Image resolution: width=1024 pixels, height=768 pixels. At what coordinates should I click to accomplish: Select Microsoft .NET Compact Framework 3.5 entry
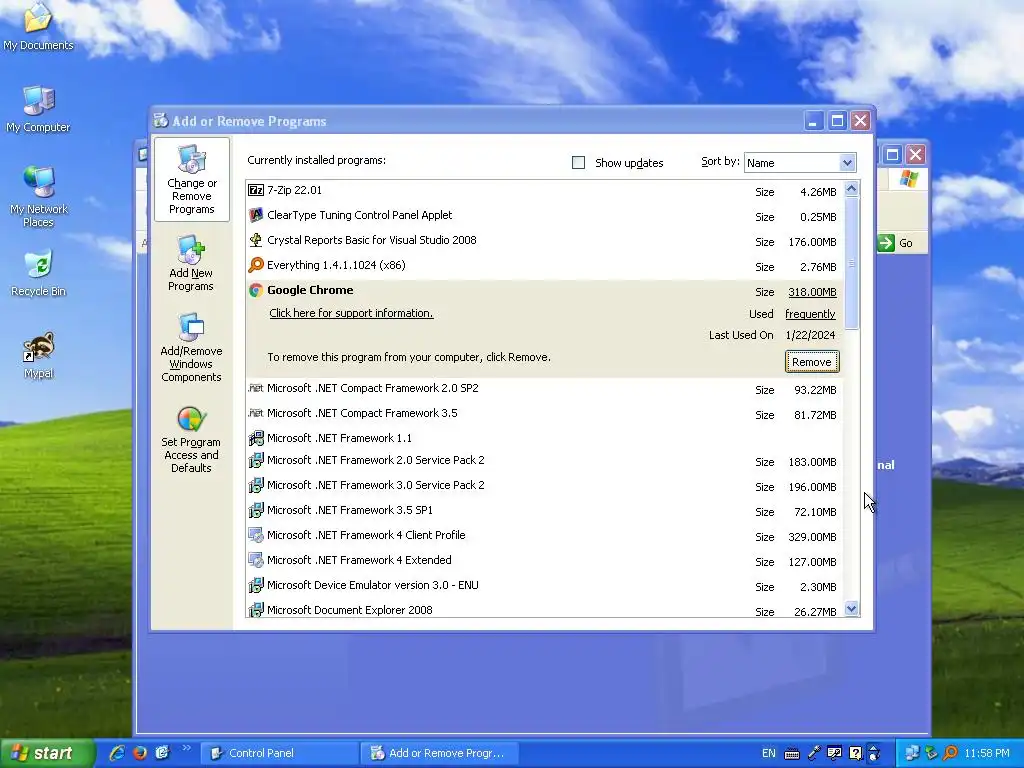(545, 414)
